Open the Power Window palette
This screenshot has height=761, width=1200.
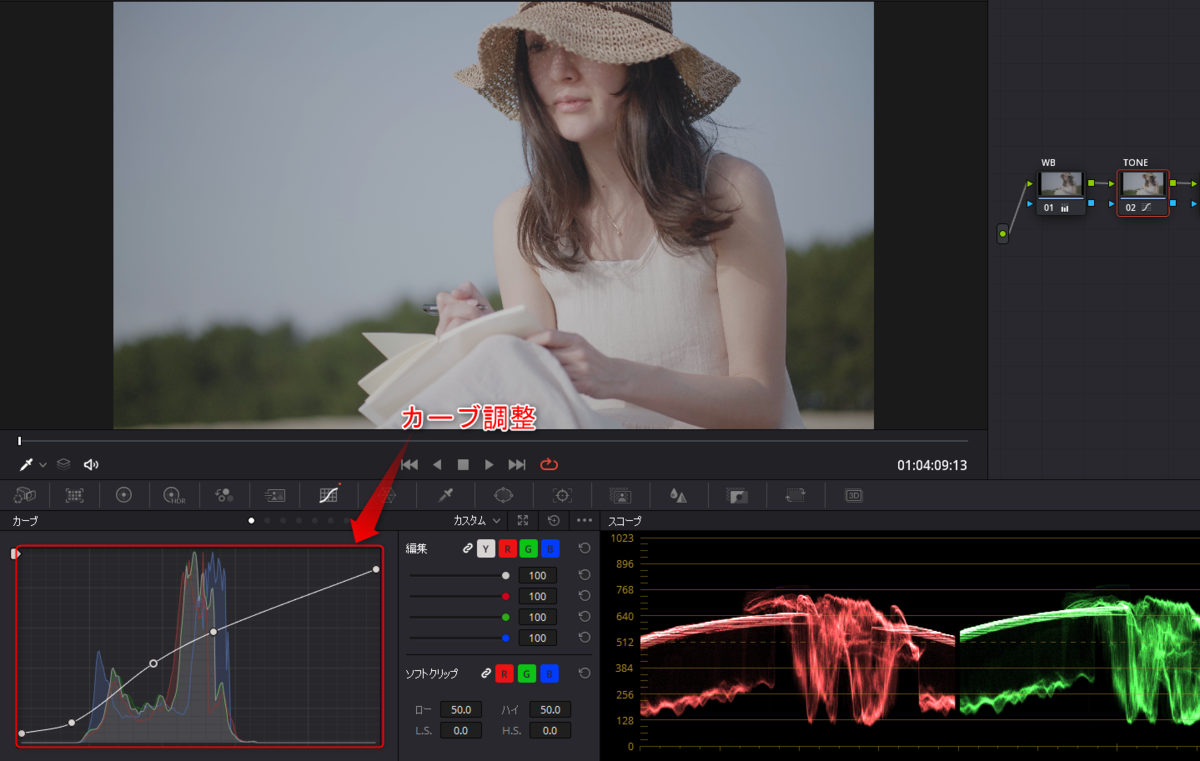(x=503, y=495)
